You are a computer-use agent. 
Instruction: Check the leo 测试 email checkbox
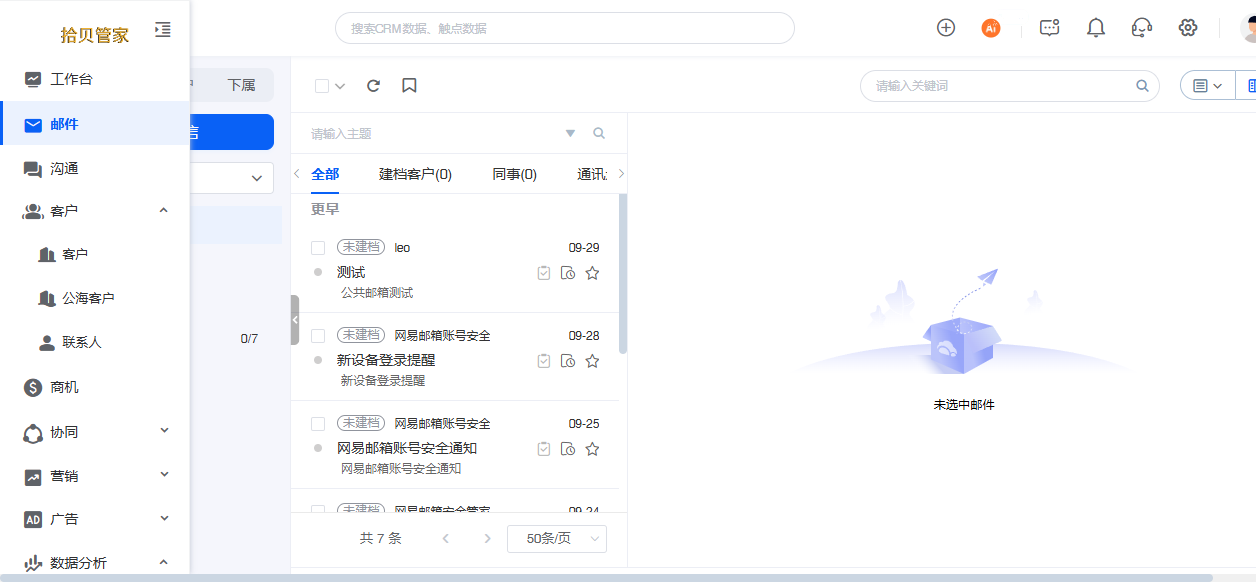tap(318, 248)
